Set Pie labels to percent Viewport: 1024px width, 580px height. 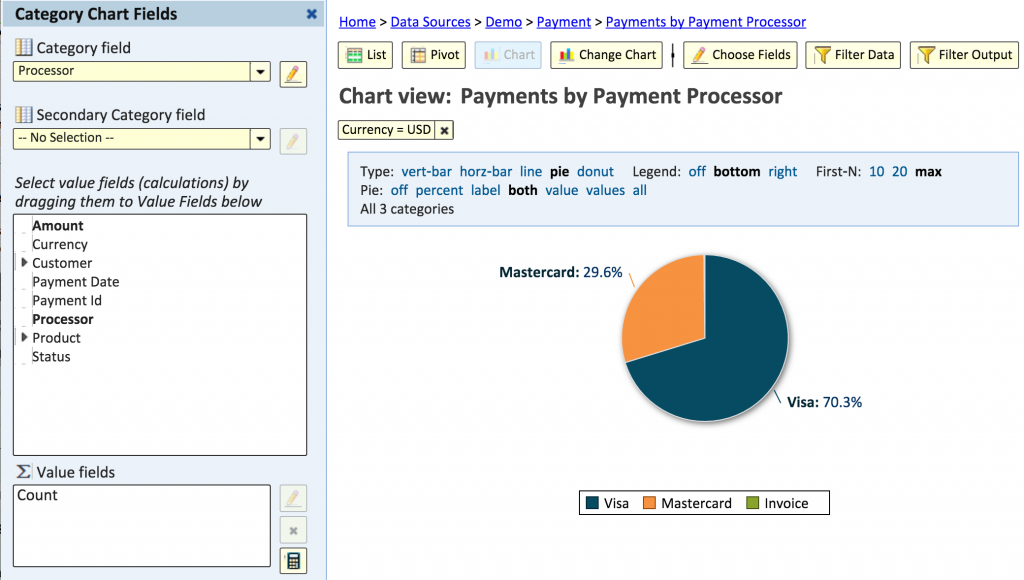point(440,190)
